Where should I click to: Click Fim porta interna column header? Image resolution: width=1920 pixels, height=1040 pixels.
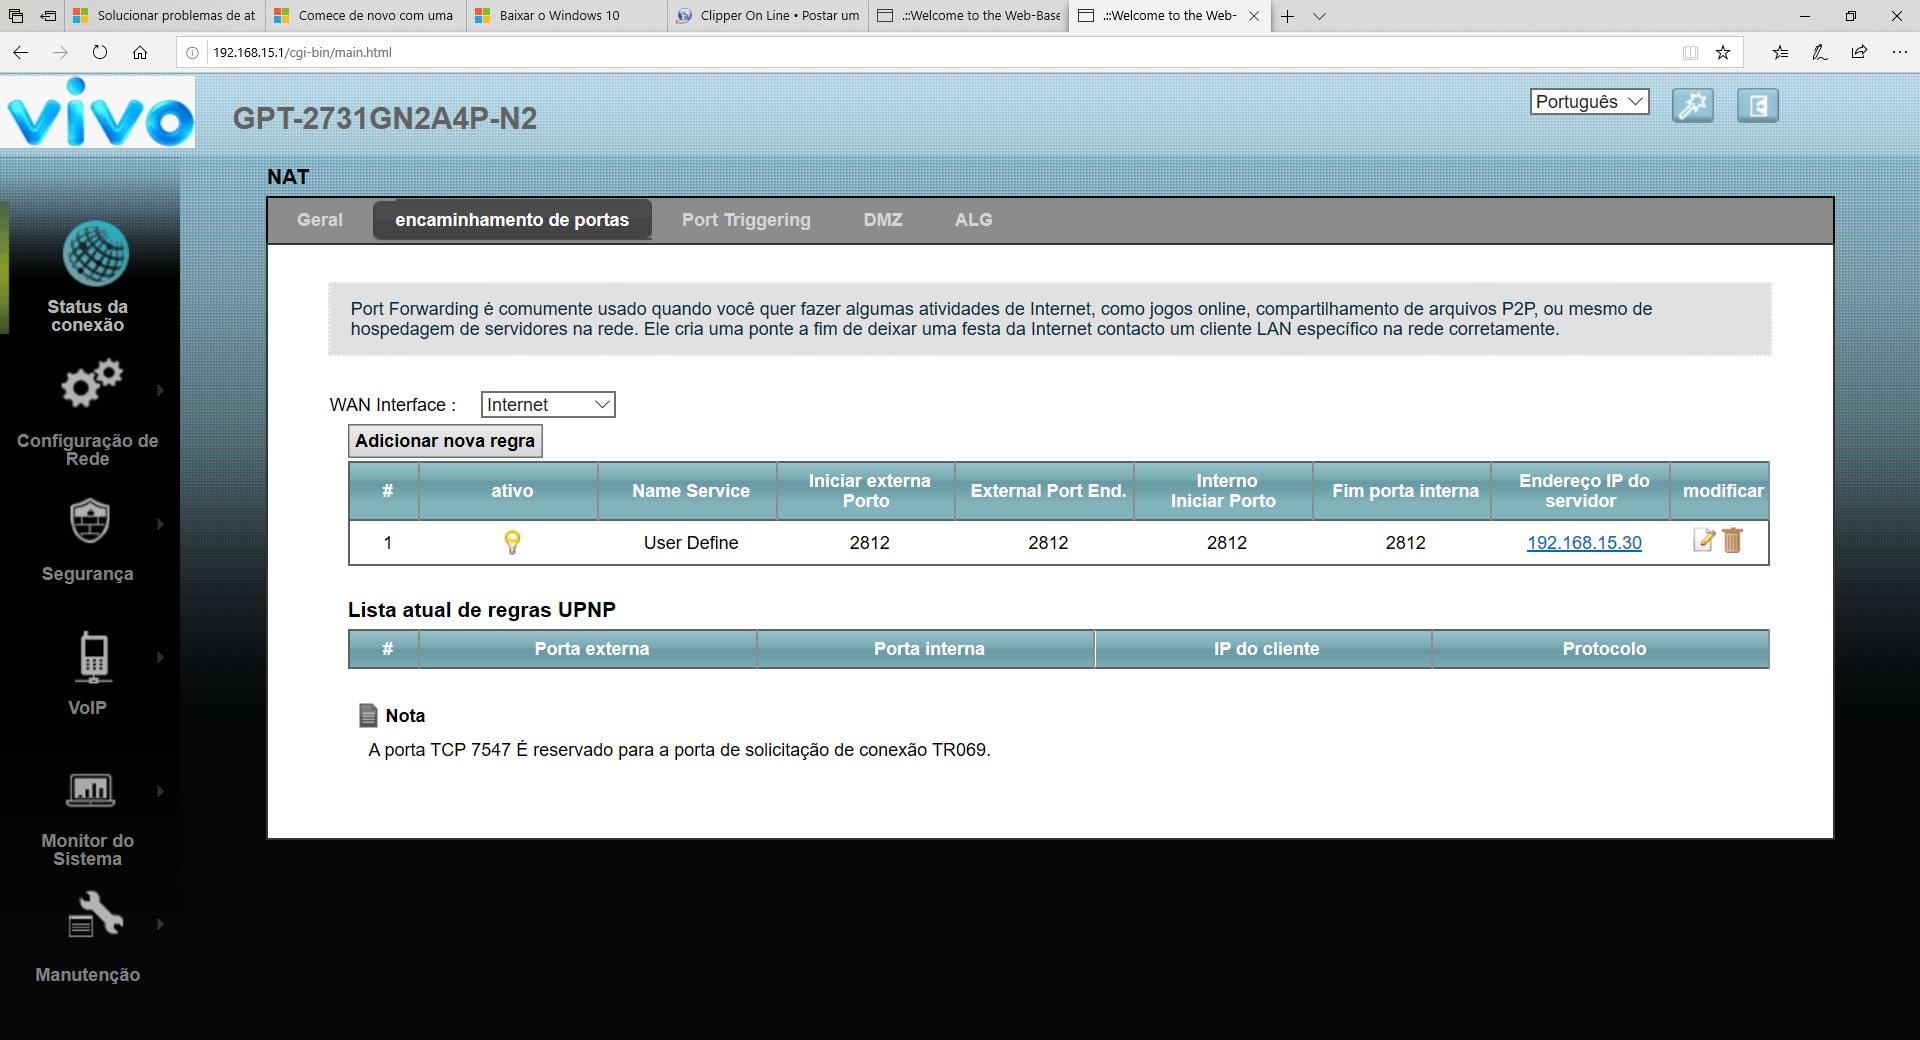click(x=1405, y=491)
